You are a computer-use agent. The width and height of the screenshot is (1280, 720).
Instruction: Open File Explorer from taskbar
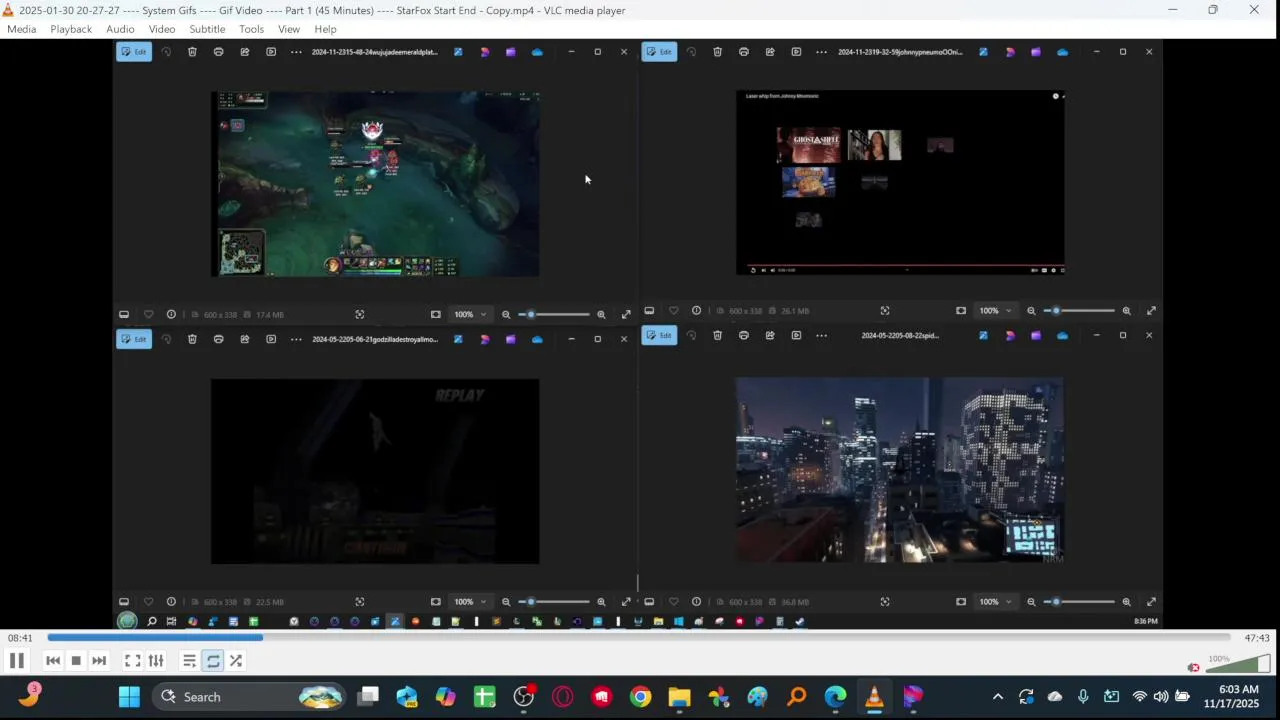coord(679,697)
